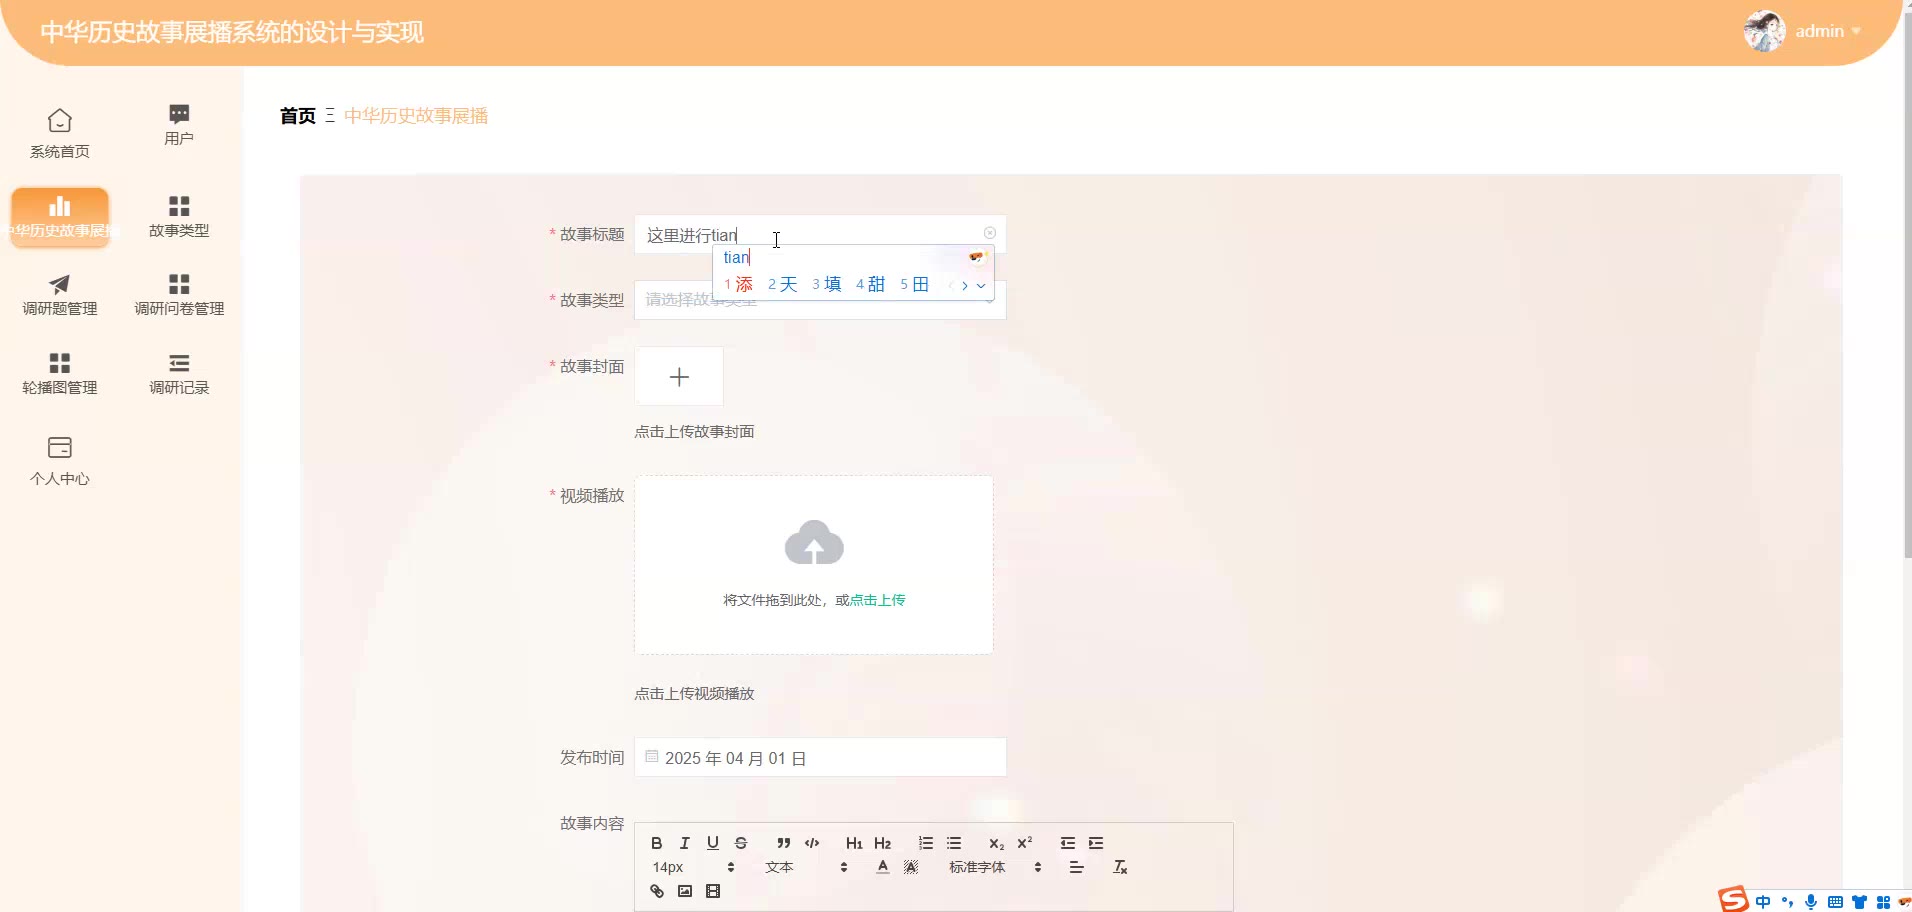Image resolution: width=1912 pixels, height=912 pixels.
Task: Clear the 故事标题 input text
Action: click(990, 233)
